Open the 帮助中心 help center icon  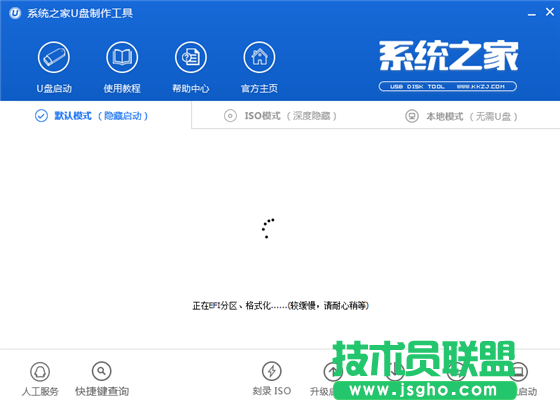click(190, 57)
